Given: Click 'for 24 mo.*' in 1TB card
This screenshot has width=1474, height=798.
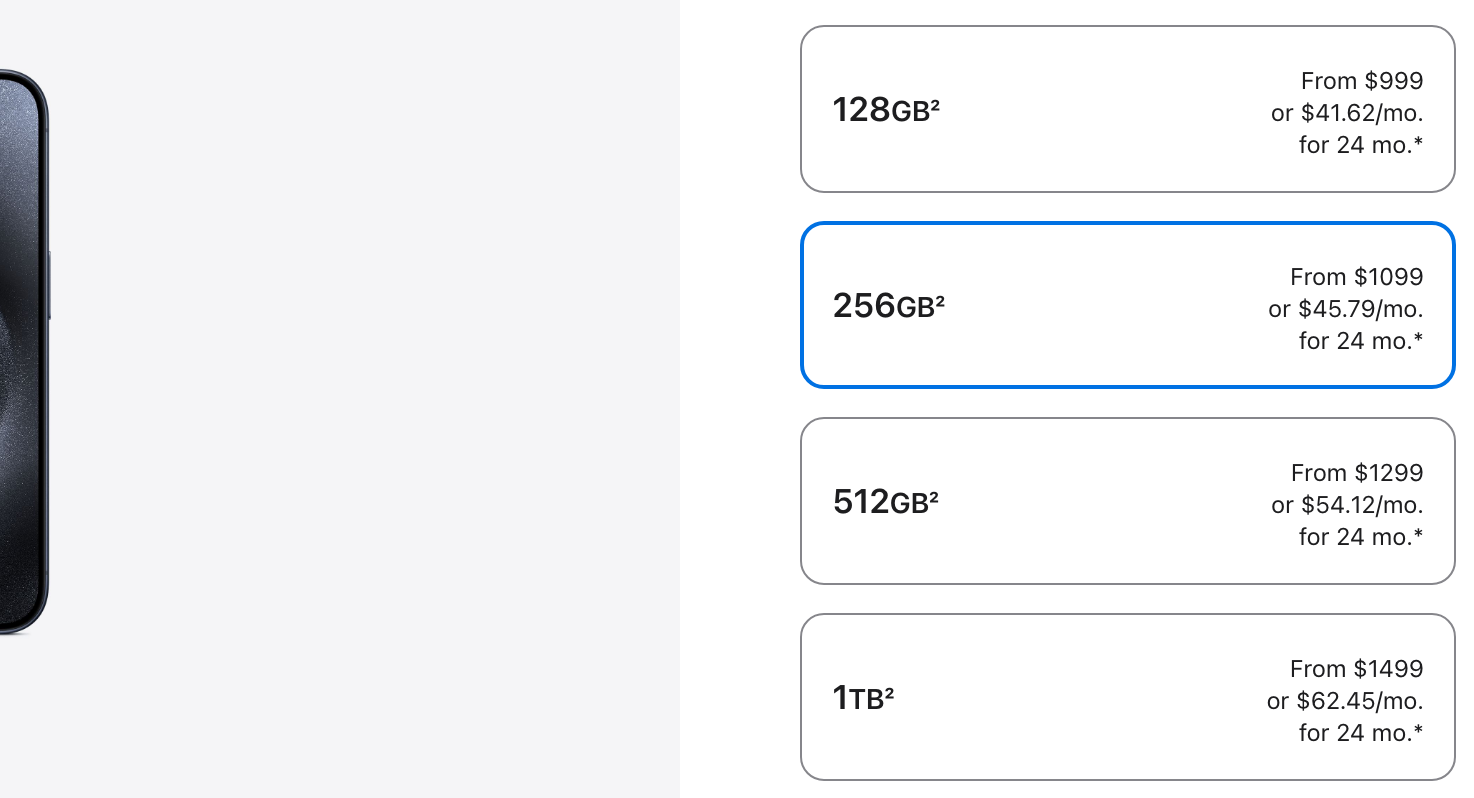Looking at the screenshot, I should [x=1360, y=733].
